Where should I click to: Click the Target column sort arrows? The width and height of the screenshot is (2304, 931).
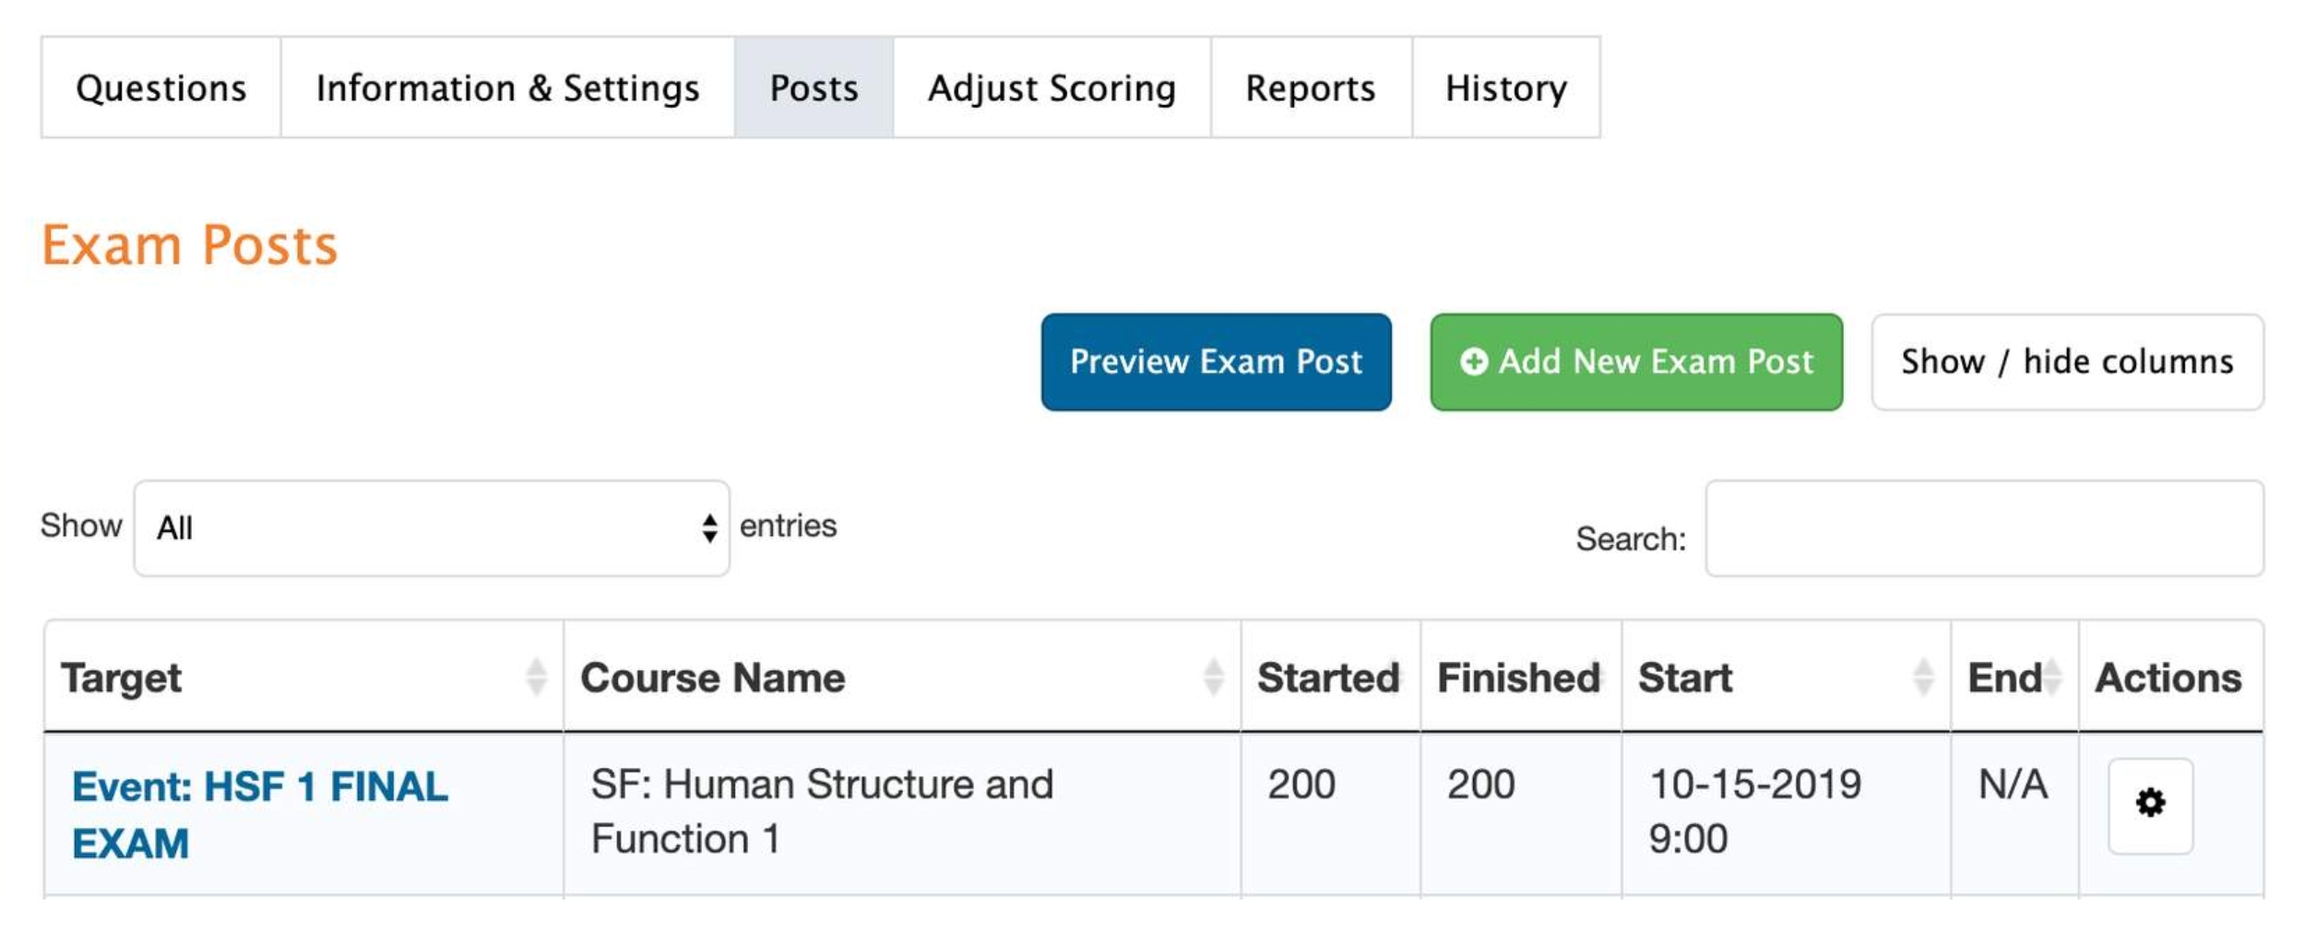click(536, 677)
